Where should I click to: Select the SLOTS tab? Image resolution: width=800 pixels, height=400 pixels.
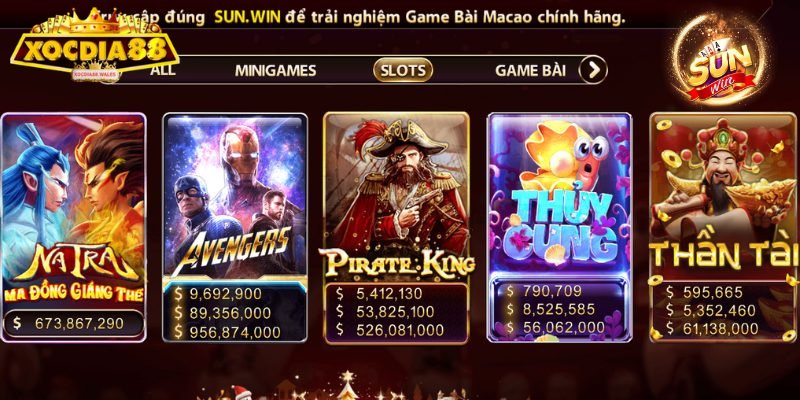tap(403, 70)
